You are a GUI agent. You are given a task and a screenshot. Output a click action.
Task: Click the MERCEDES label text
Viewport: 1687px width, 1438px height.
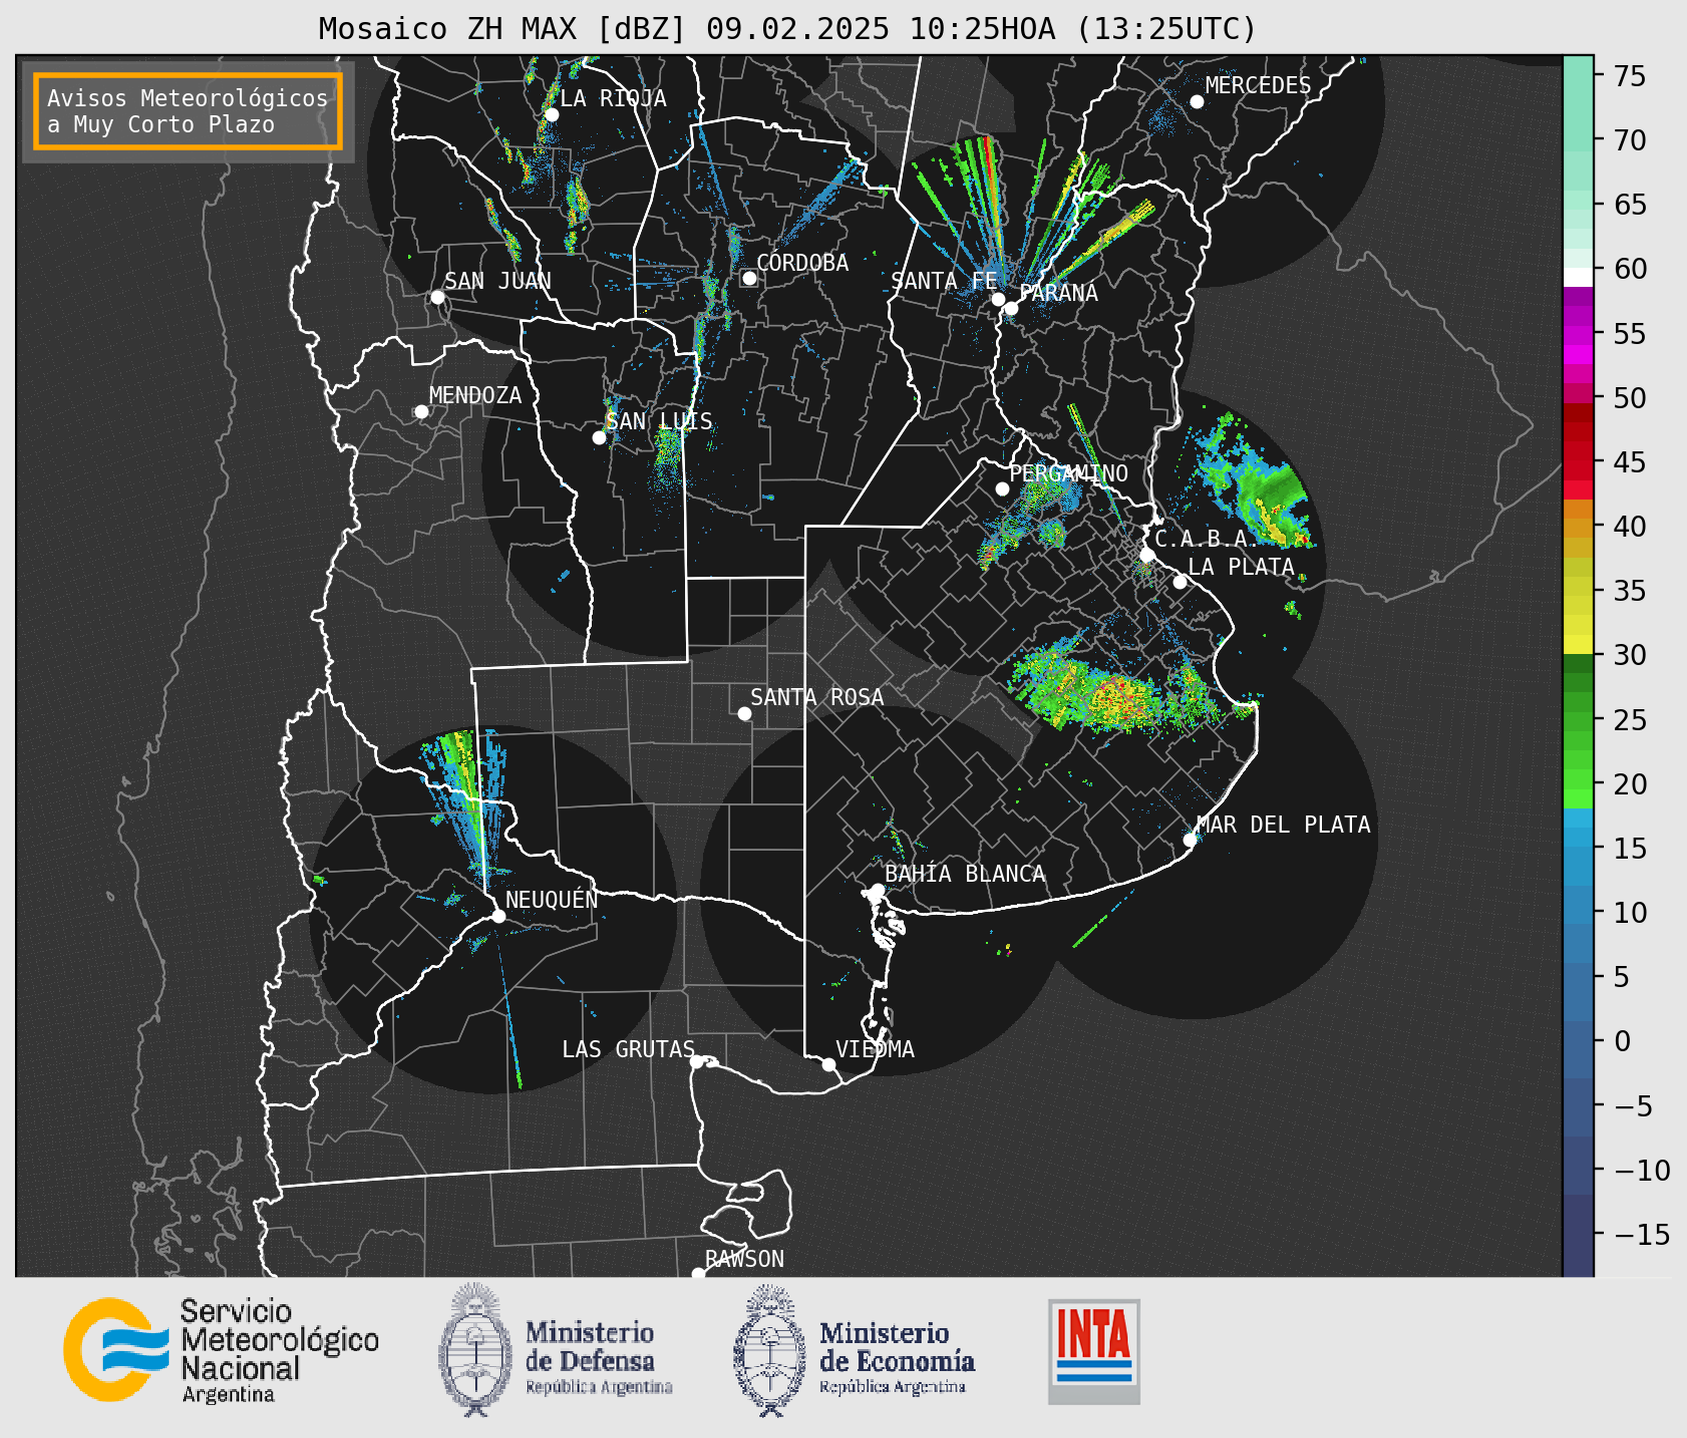(1258, 86)
